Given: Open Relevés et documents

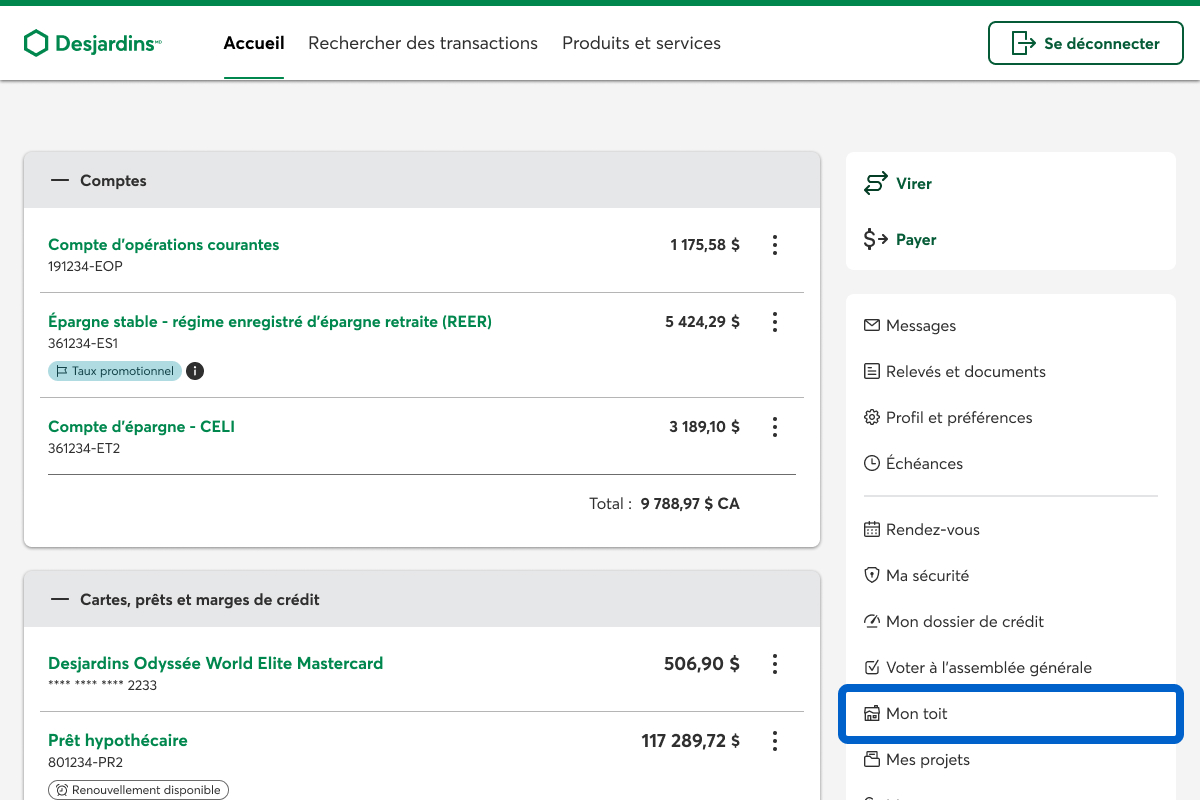Looking at the screenshot, I should 965,372.
